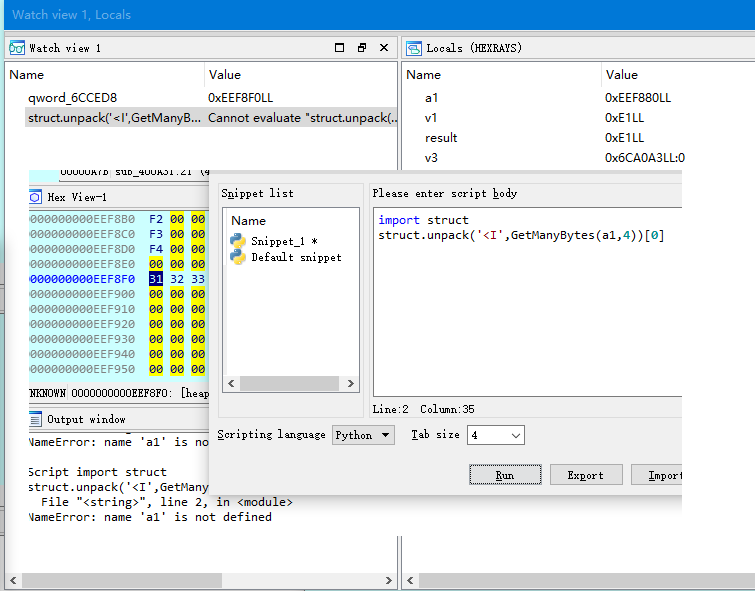
Task: Click 'Script import struct' line in Output window
Action: tap(98, 472)
